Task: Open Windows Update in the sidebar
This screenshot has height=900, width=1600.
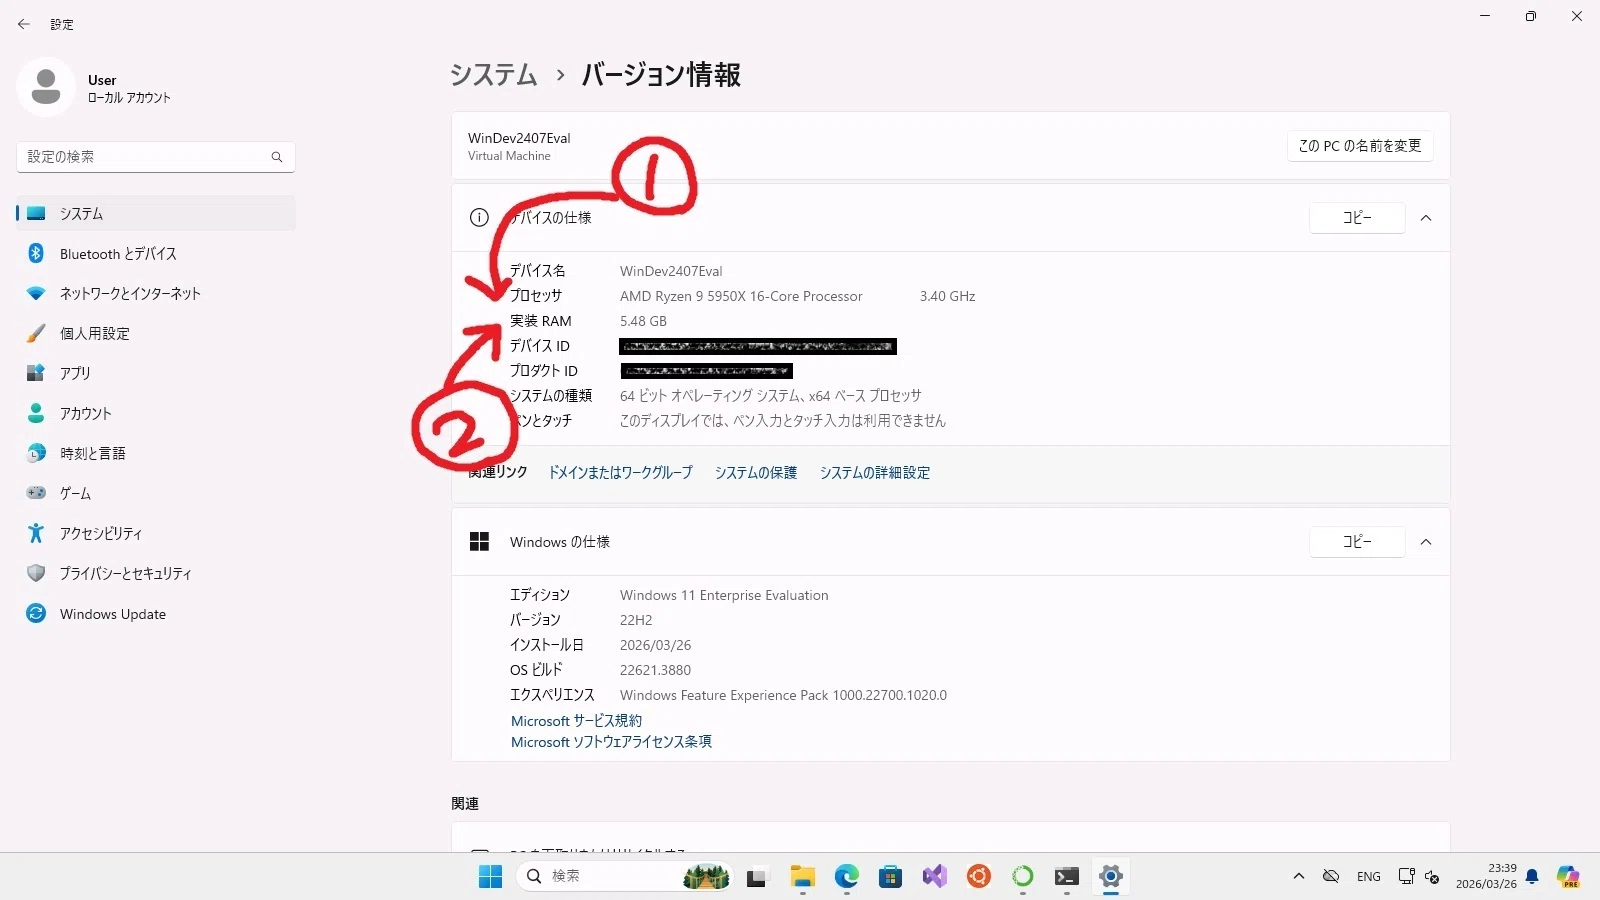Action: click(156, 613)
